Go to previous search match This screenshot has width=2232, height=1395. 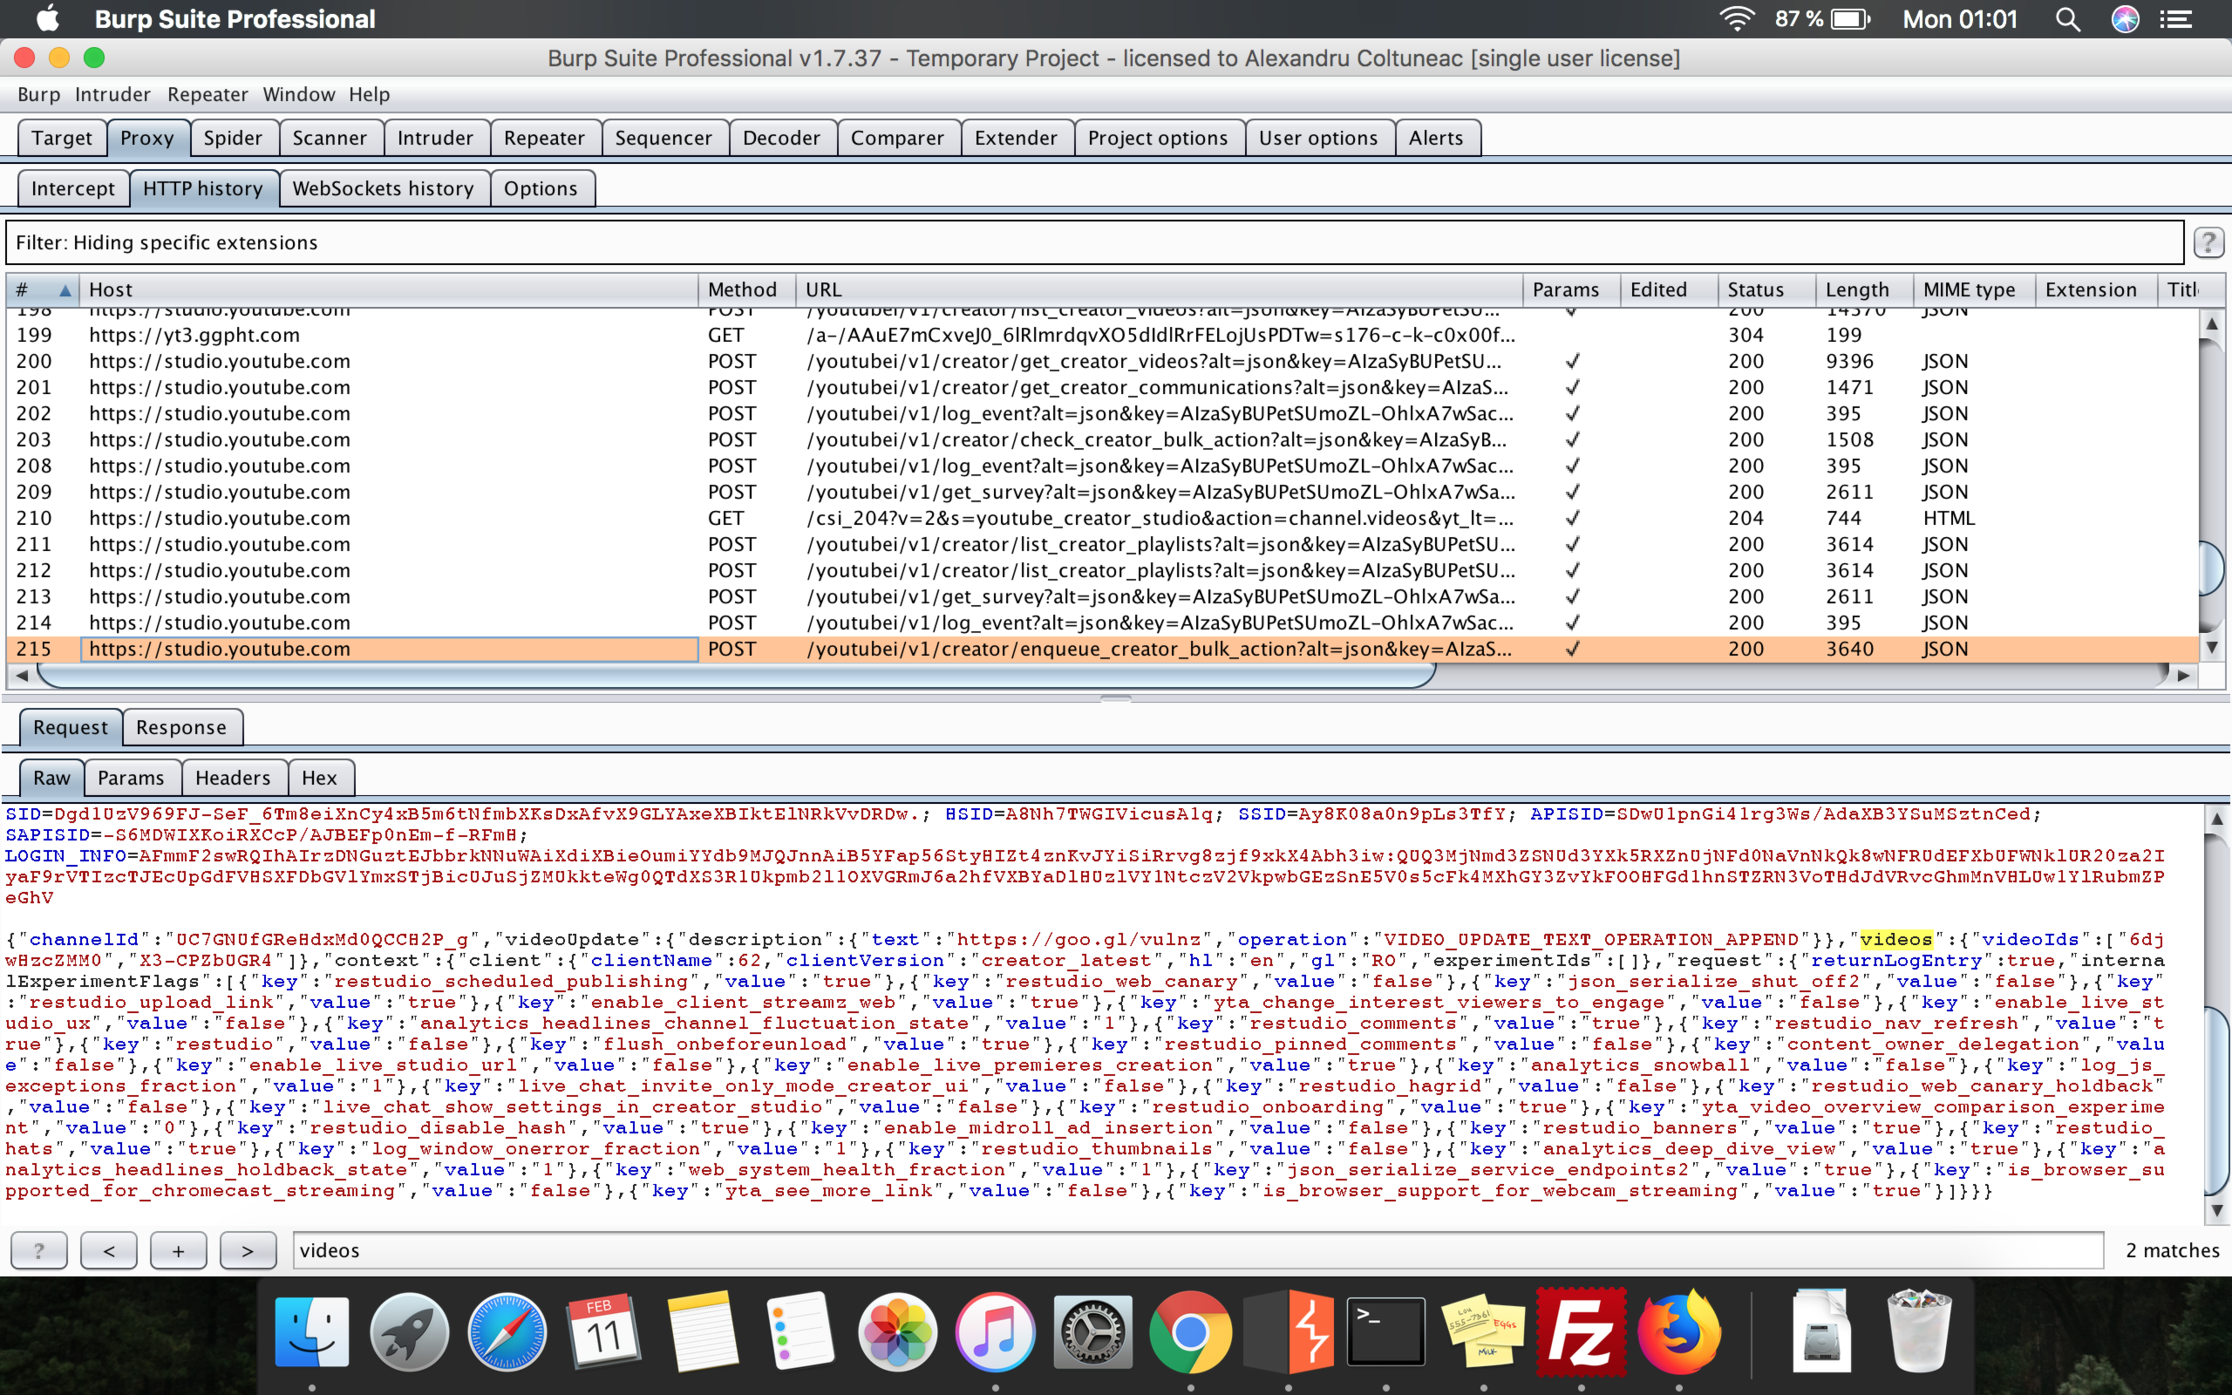click(x=108, y=1250)
